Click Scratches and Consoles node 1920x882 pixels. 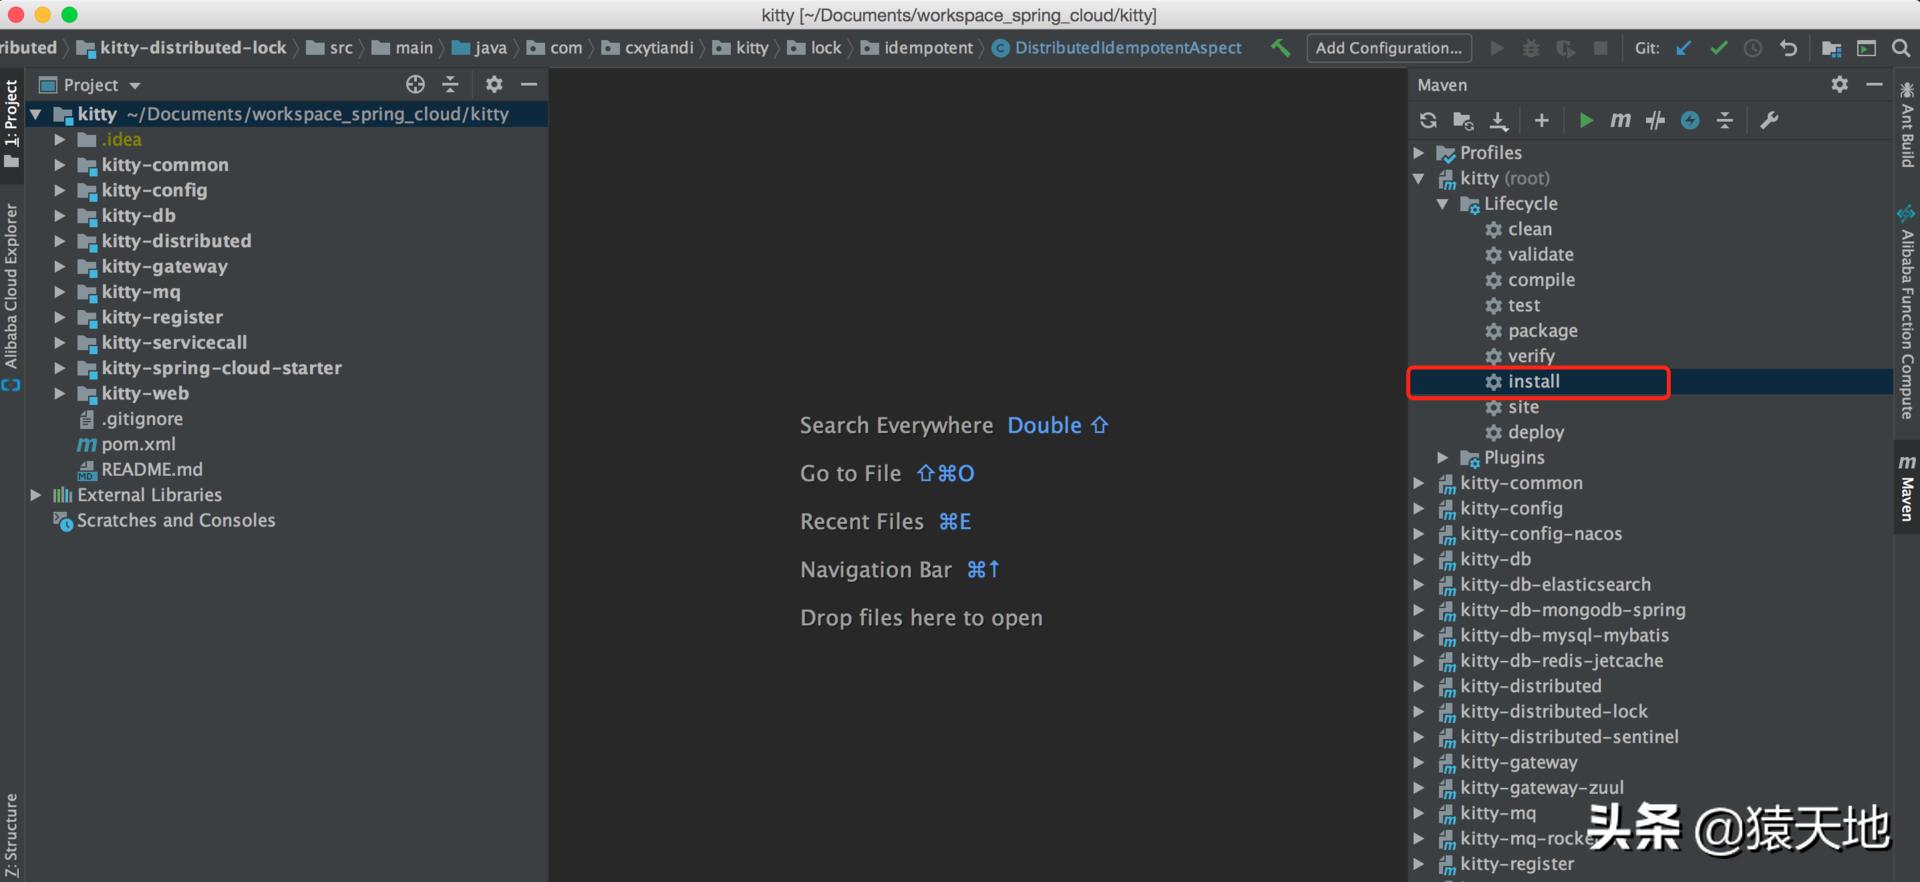(176, 521)
